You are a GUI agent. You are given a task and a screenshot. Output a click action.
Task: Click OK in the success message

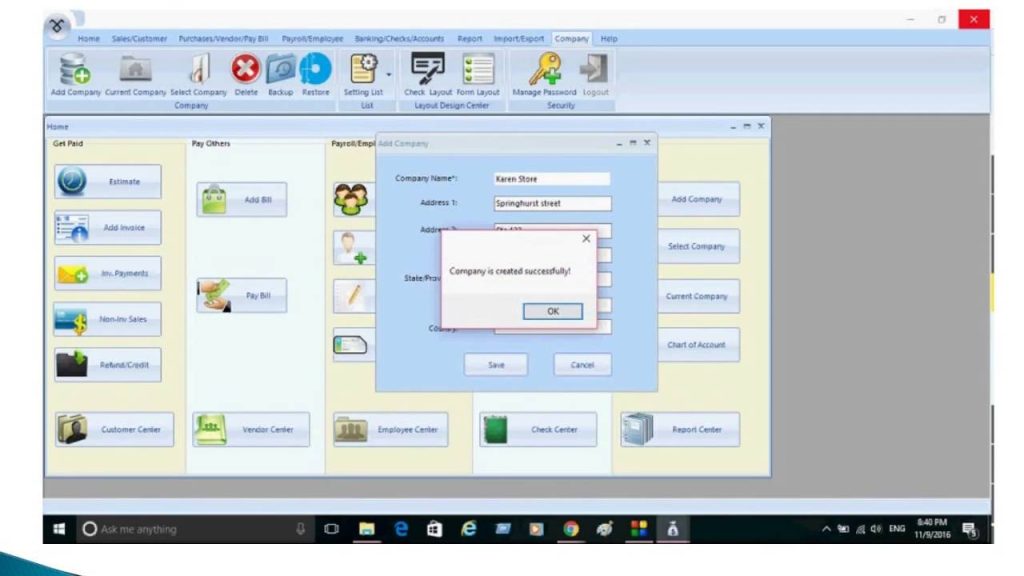(x=552, y=312)
